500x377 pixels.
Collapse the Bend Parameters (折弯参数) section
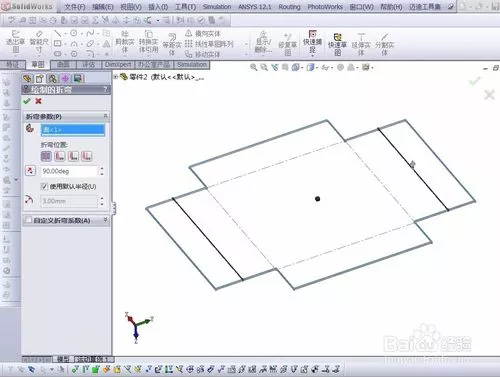[105, 116]
